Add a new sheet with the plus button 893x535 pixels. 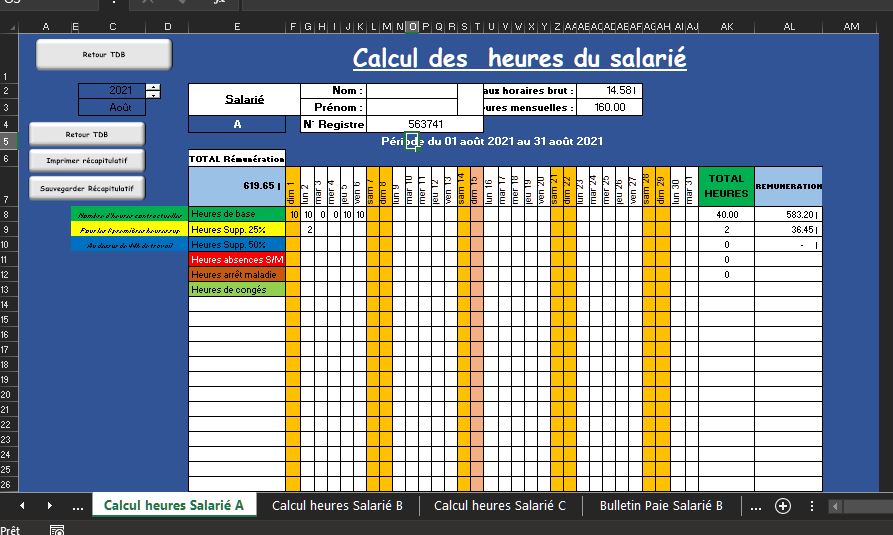[783, 506]
